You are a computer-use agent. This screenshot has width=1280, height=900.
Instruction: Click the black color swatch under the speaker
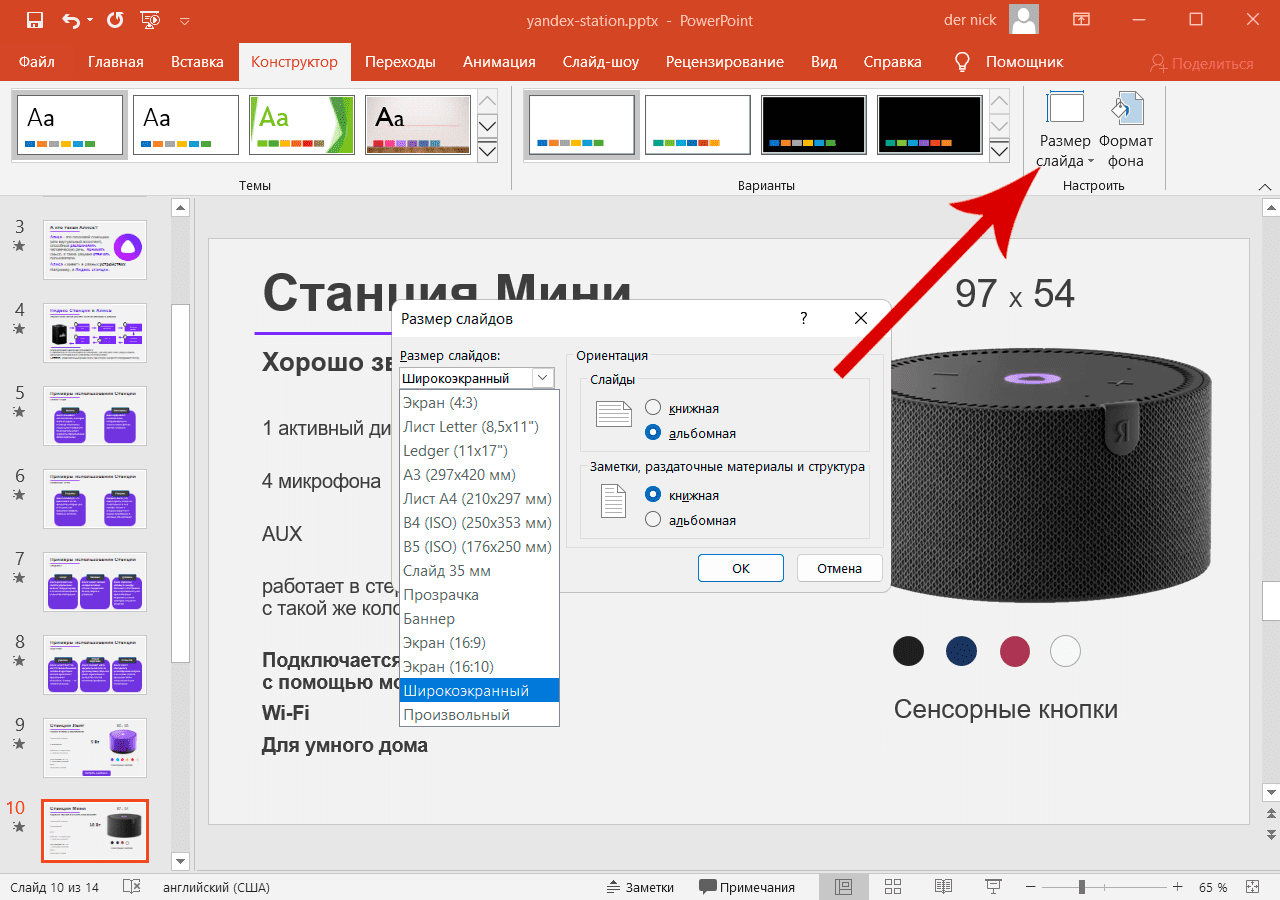click(x=908, y=651)
